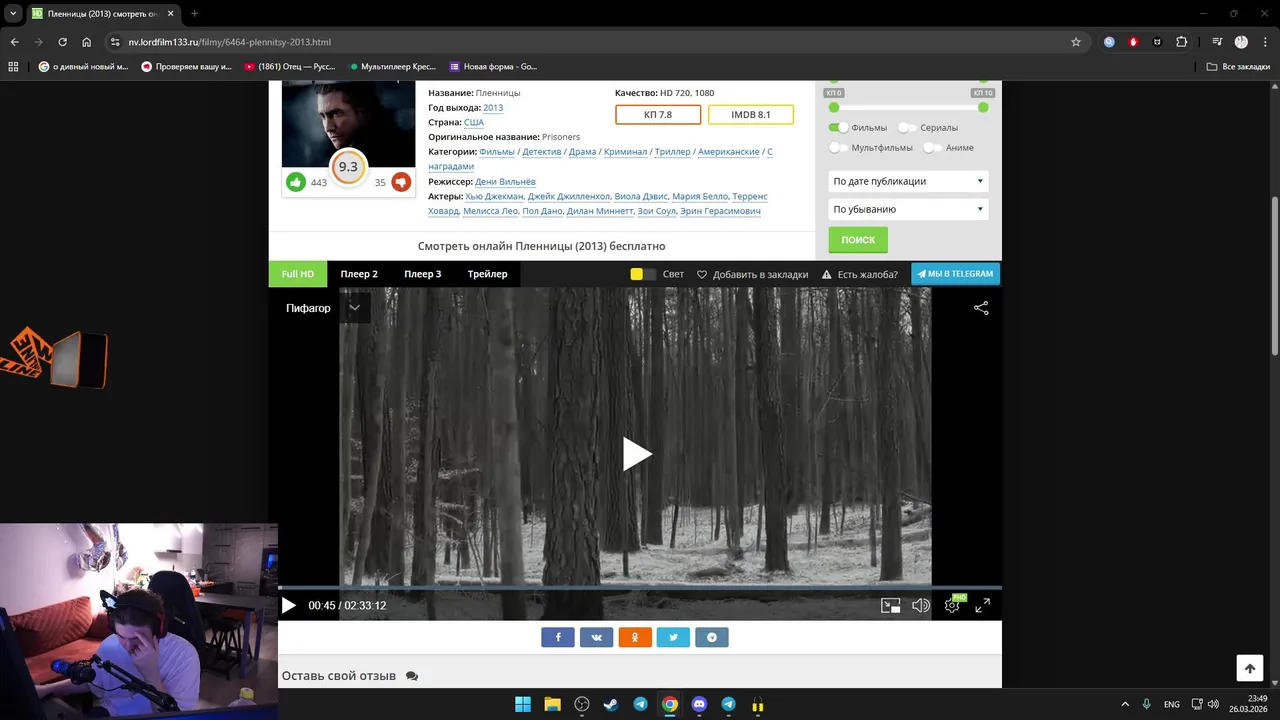Toggle the Свет light switch
The width and height of the screenshot is (1280, 720).
pyautogui.click(x=643, y=274)
